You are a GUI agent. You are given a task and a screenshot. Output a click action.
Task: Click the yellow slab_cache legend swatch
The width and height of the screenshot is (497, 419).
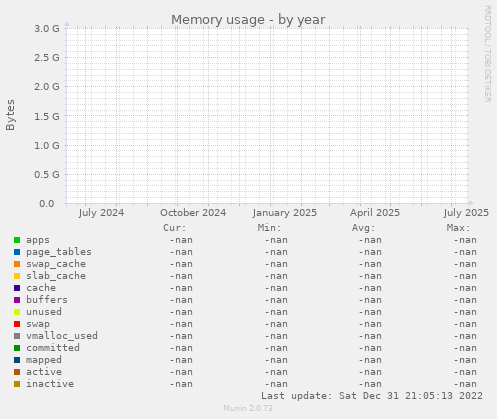17,276
